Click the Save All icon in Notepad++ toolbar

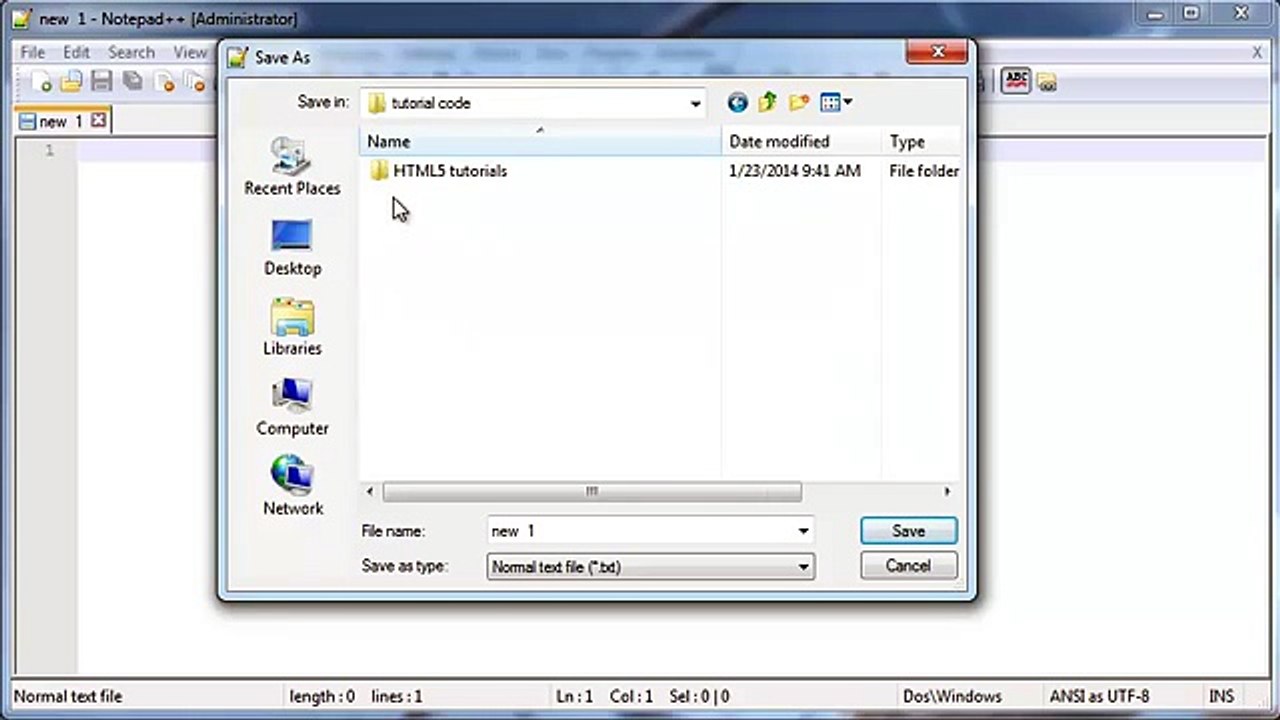point(132,82)
